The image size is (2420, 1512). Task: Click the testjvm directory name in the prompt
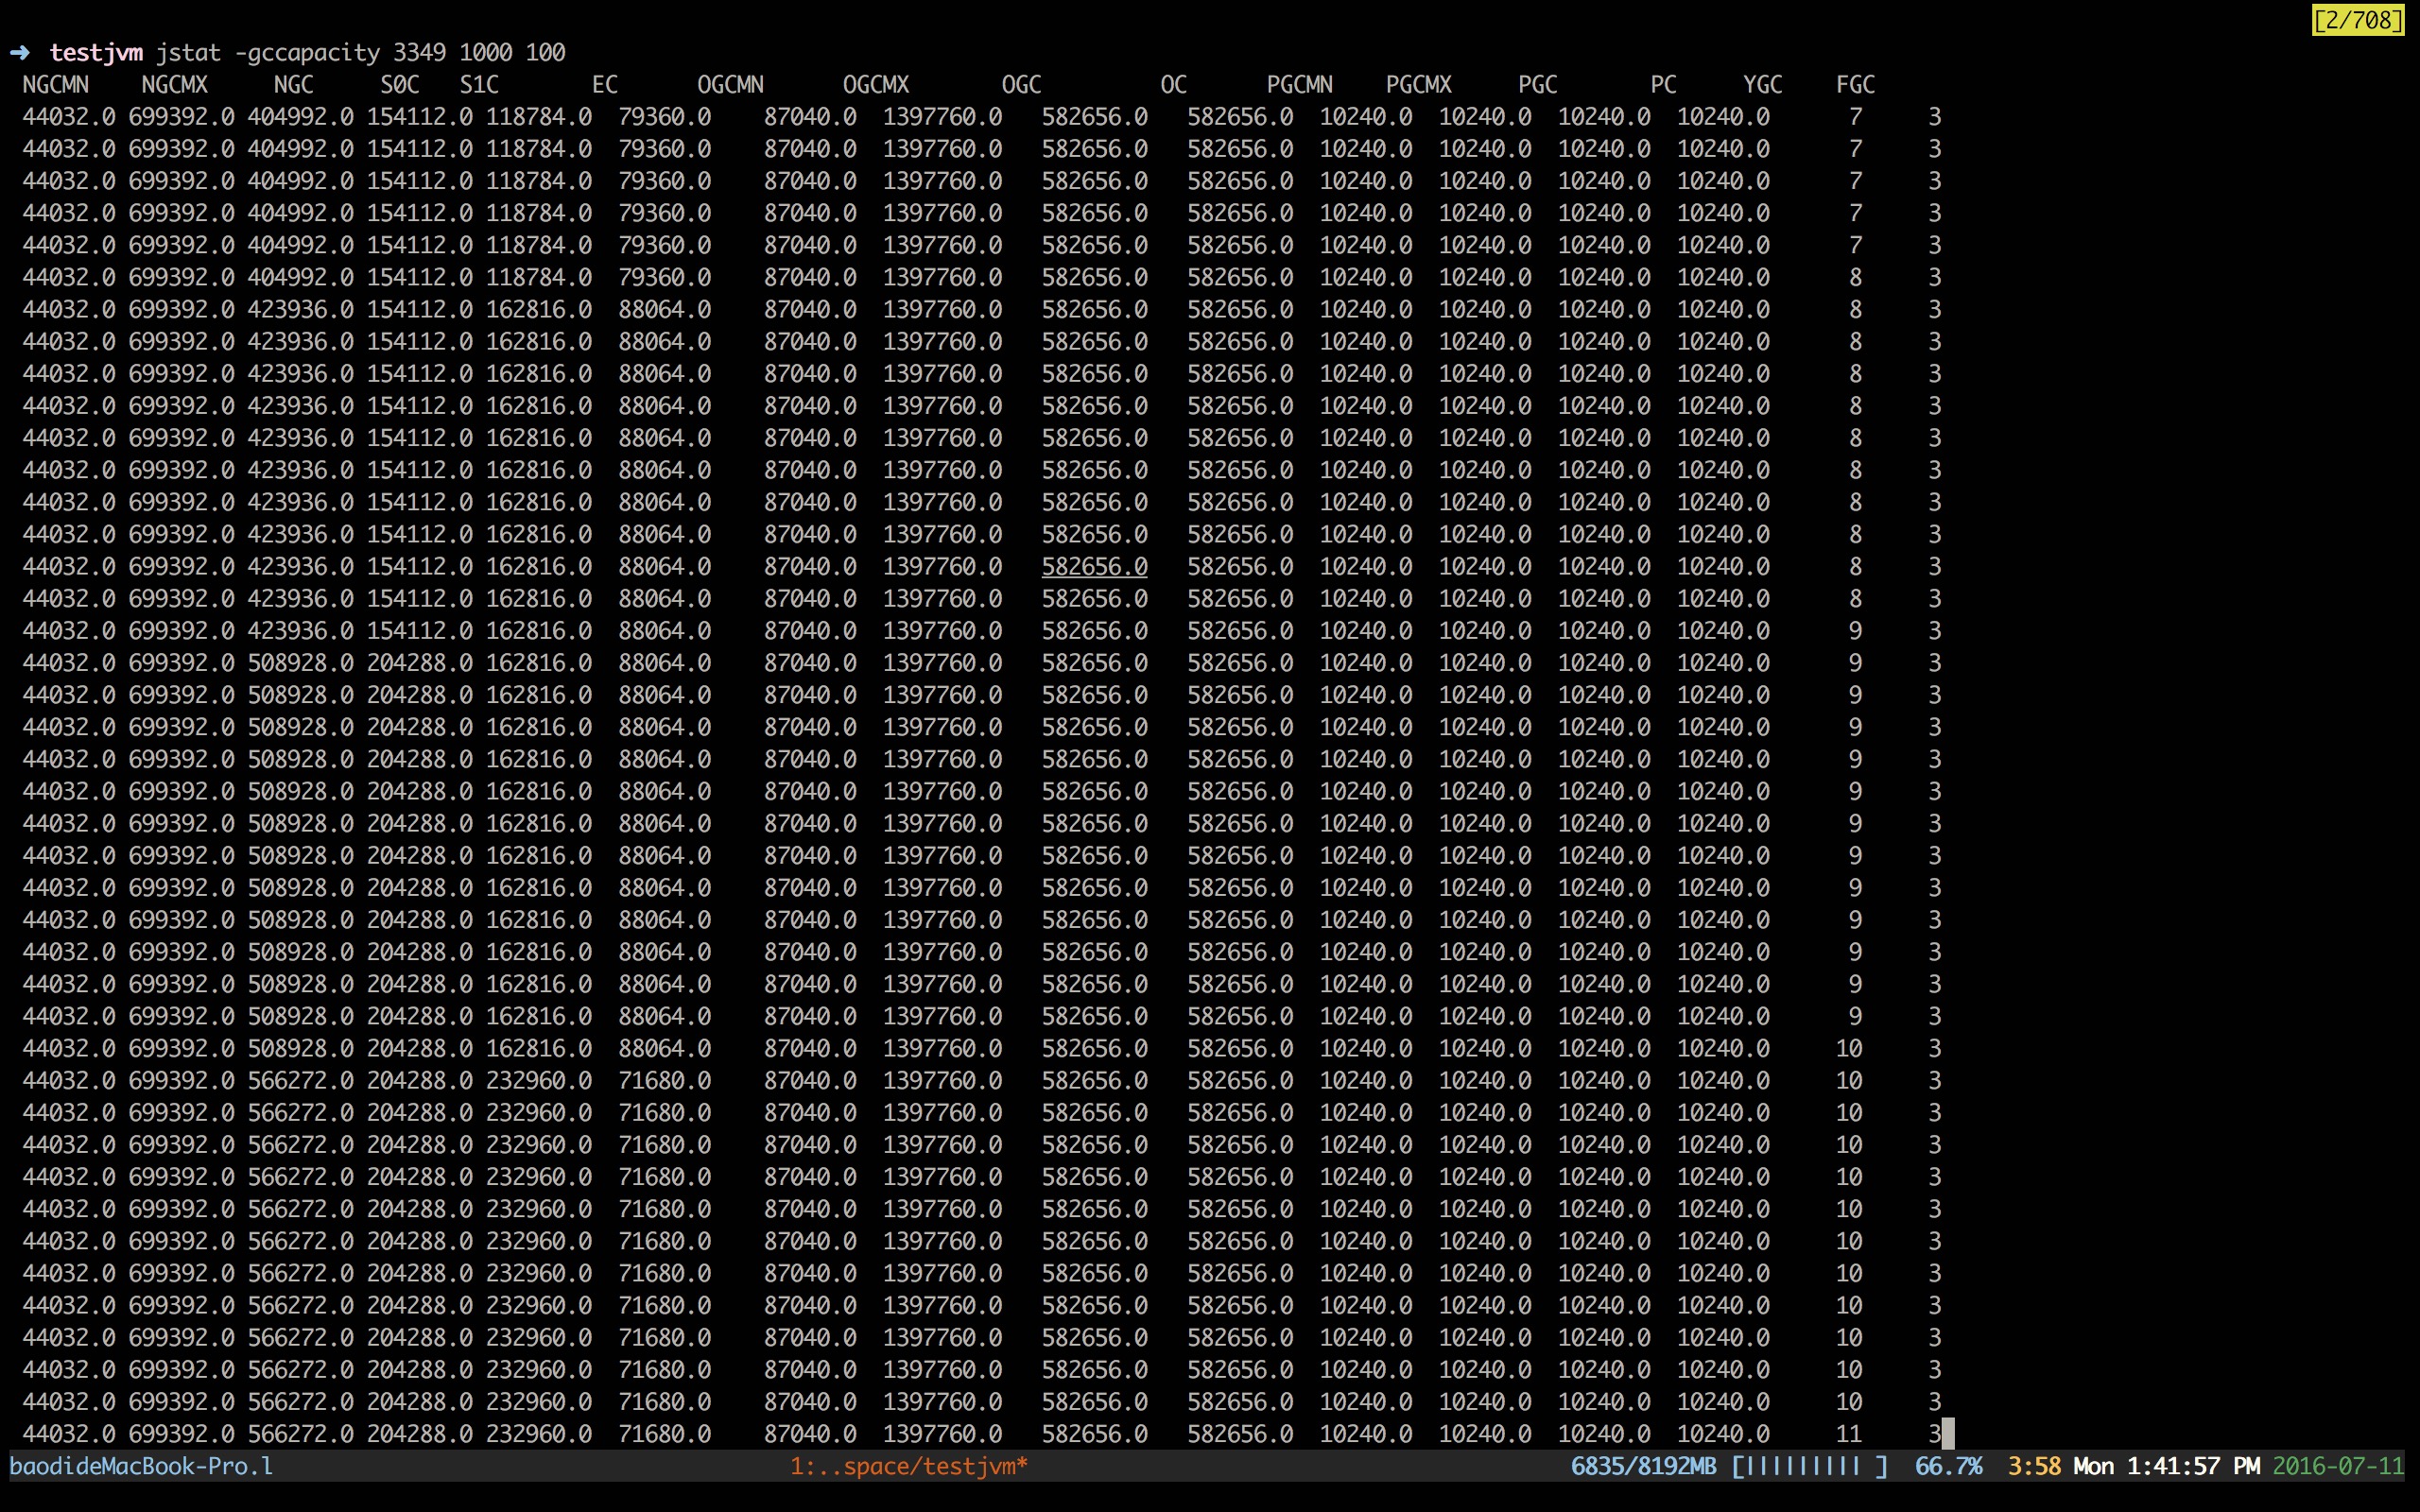pyautogui.click(x=96, y=53)
